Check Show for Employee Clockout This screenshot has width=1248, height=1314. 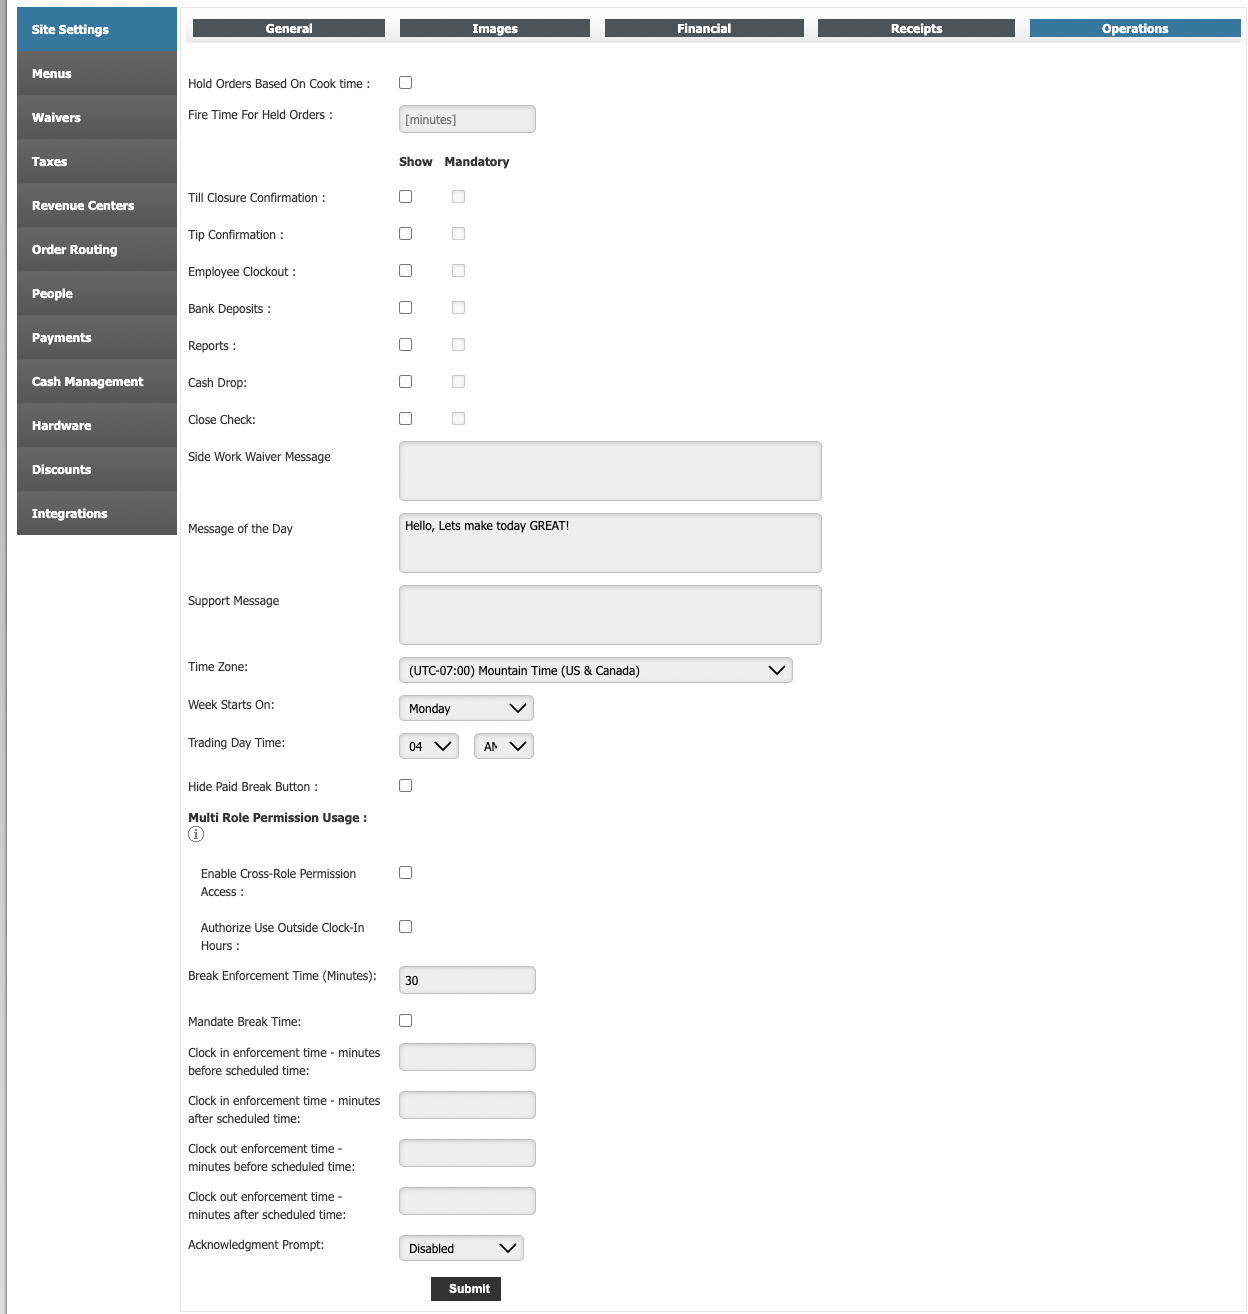tap(405, 271)
